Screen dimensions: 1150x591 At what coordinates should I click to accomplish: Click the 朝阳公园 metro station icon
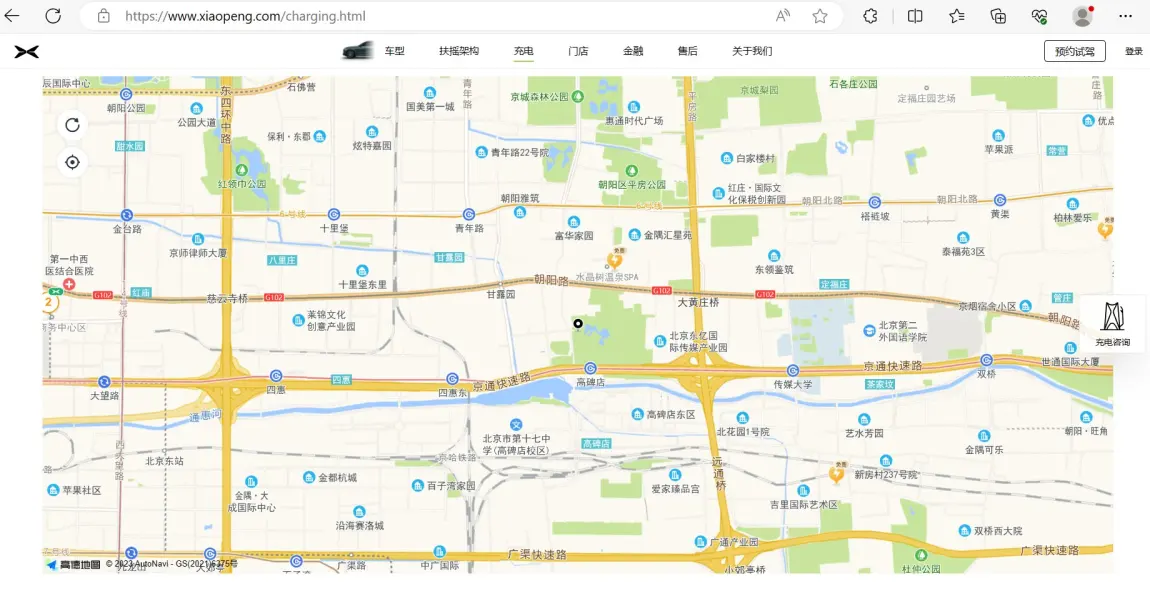coord(126,94)
